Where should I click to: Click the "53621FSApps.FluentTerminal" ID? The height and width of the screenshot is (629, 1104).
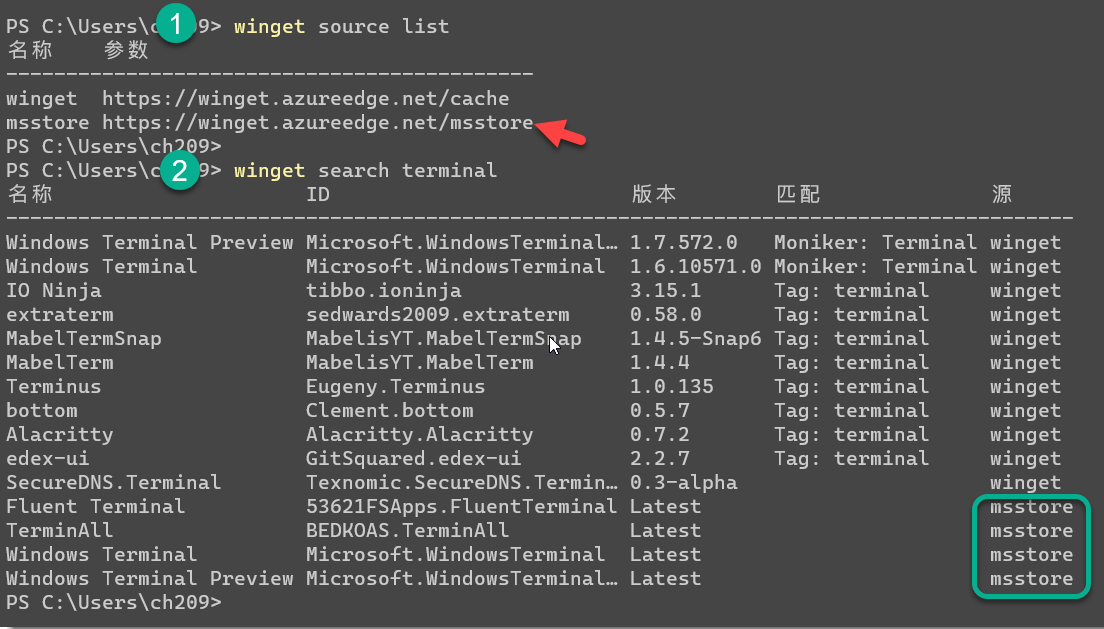click(461, 506)
